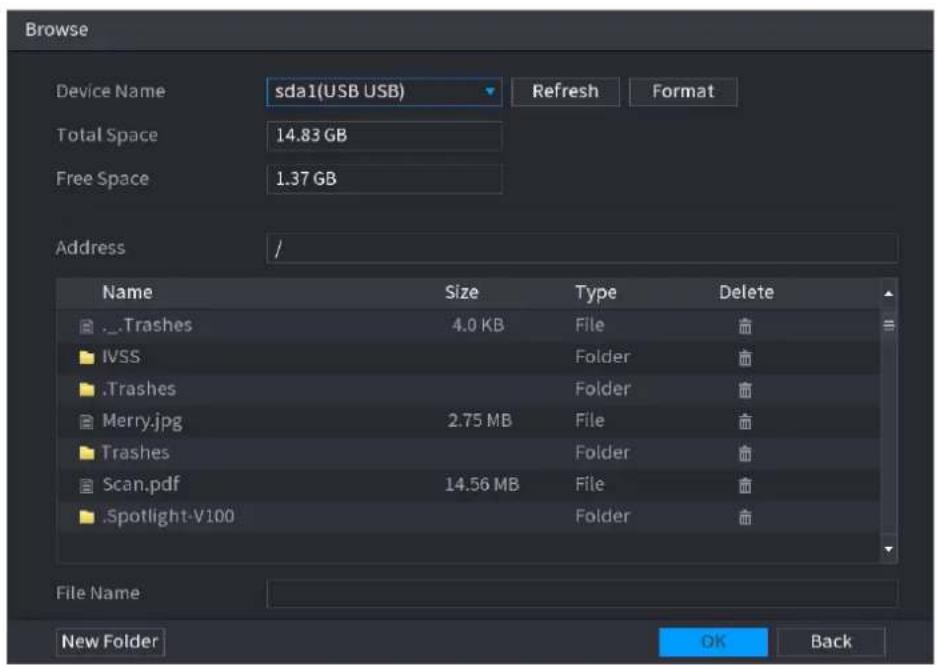Click the trash icon for Scan.pdf
Viewport: 937px width, 665px height.
[745, 485]
